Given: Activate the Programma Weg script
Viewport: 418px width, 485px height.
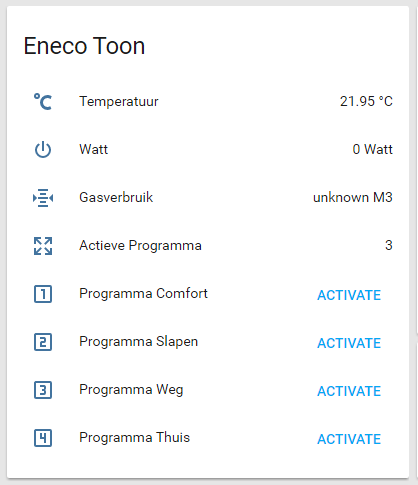Looking at the screenshot, I should 349,391.
